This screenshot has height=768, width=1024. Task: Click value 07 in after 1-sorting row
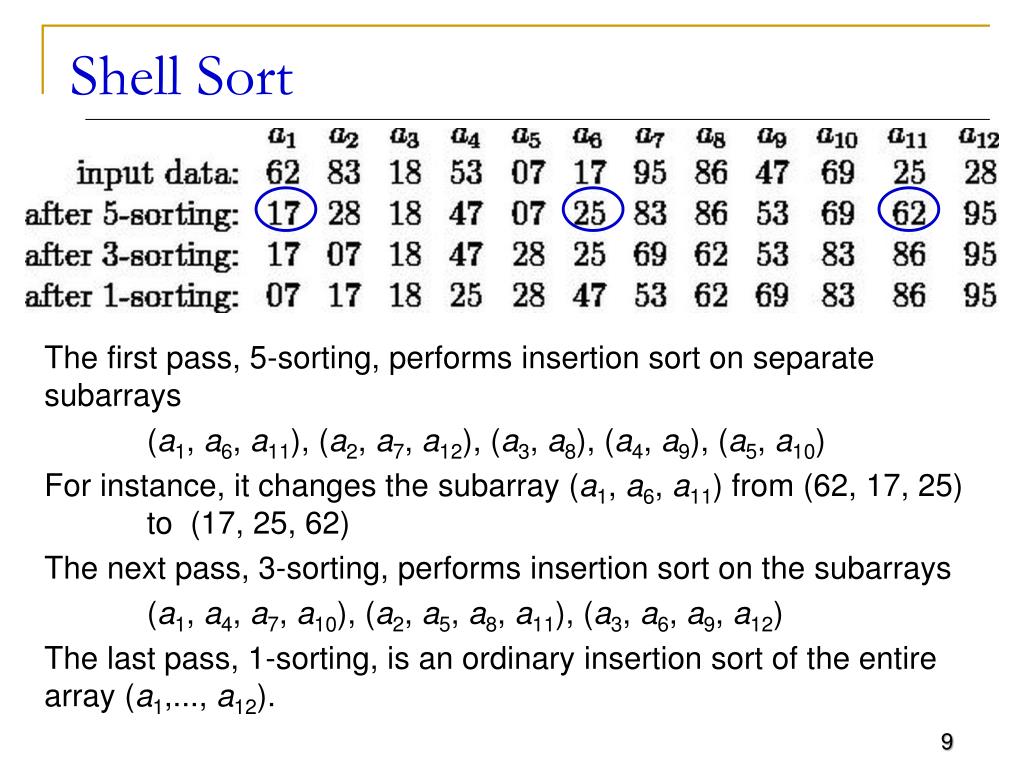pos(283,295)
